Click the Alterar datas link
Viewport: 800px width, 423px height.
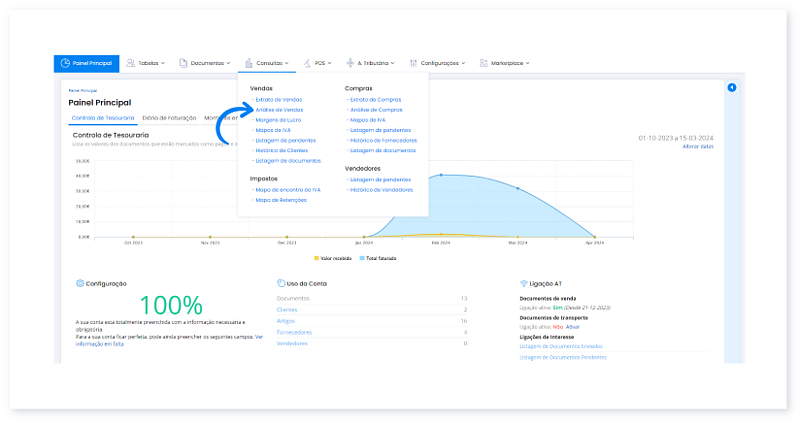point(697,147)
